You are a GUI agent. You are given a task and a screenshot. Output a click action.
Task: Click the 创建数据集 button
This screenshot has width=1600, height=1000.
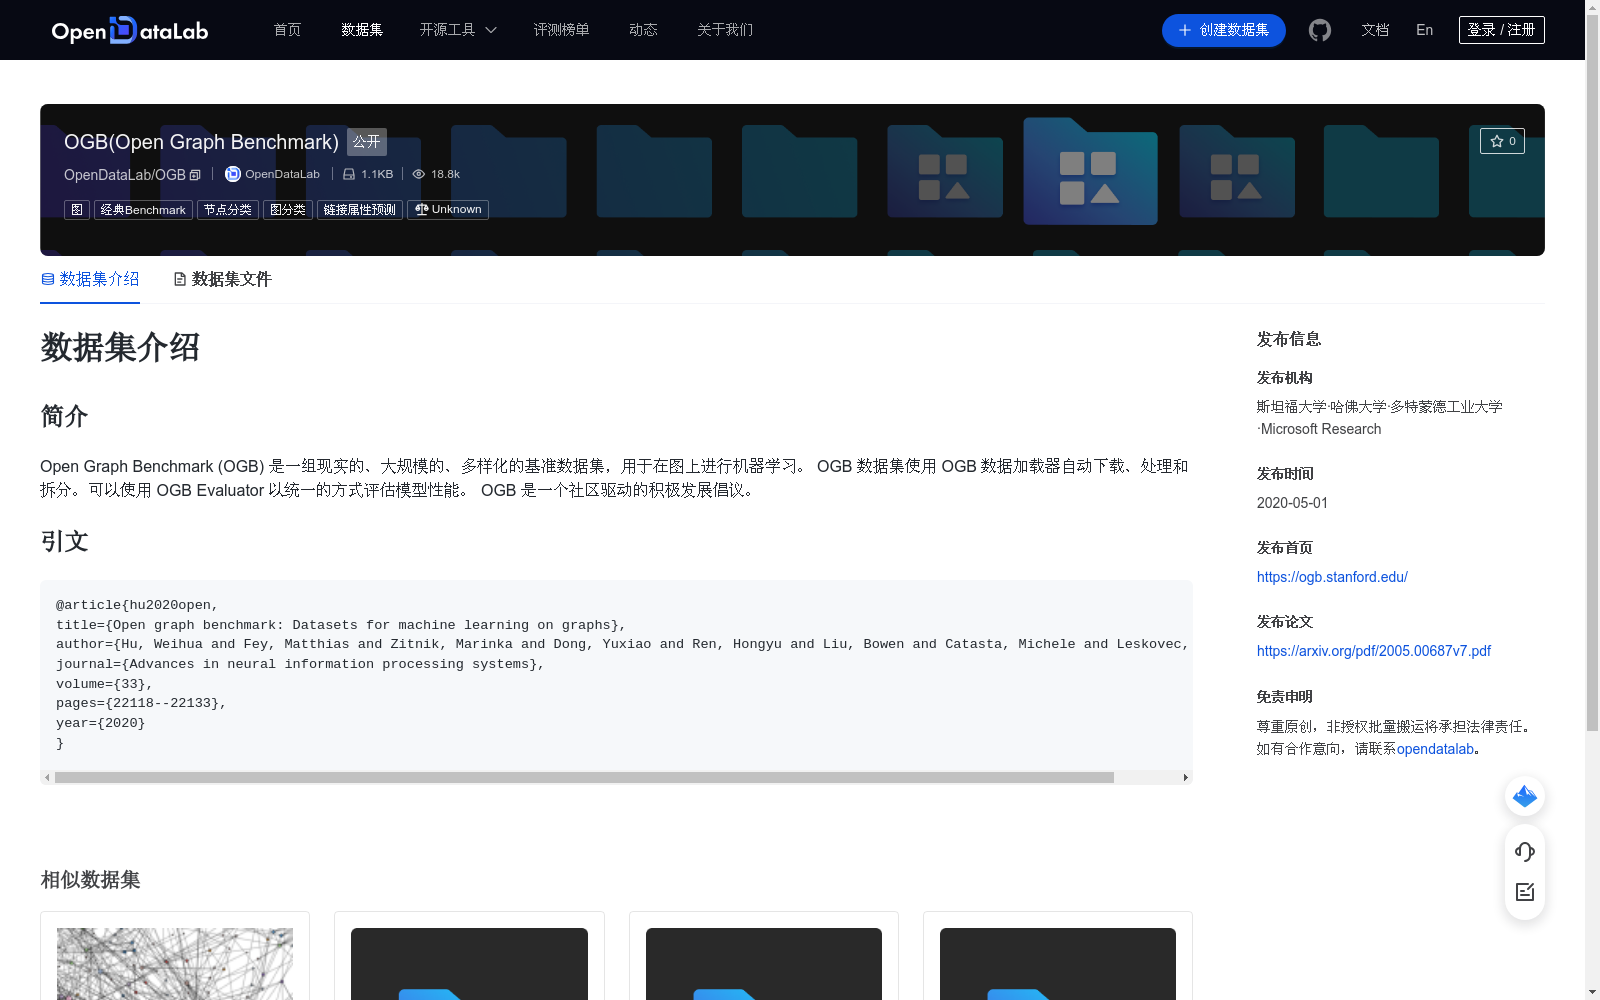pos(1223,30)
